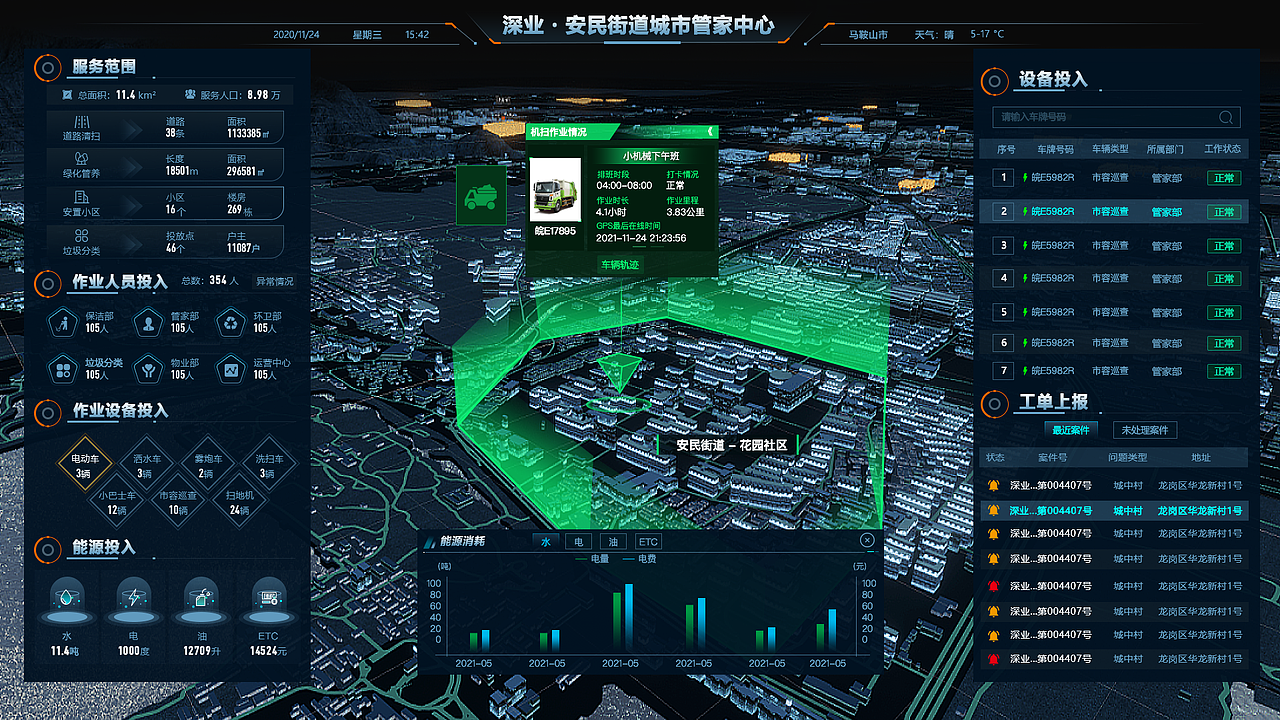Switch to the 油 tab in 能源消耗
Viewport: 1280px width, 720px height.
point(613,541)
